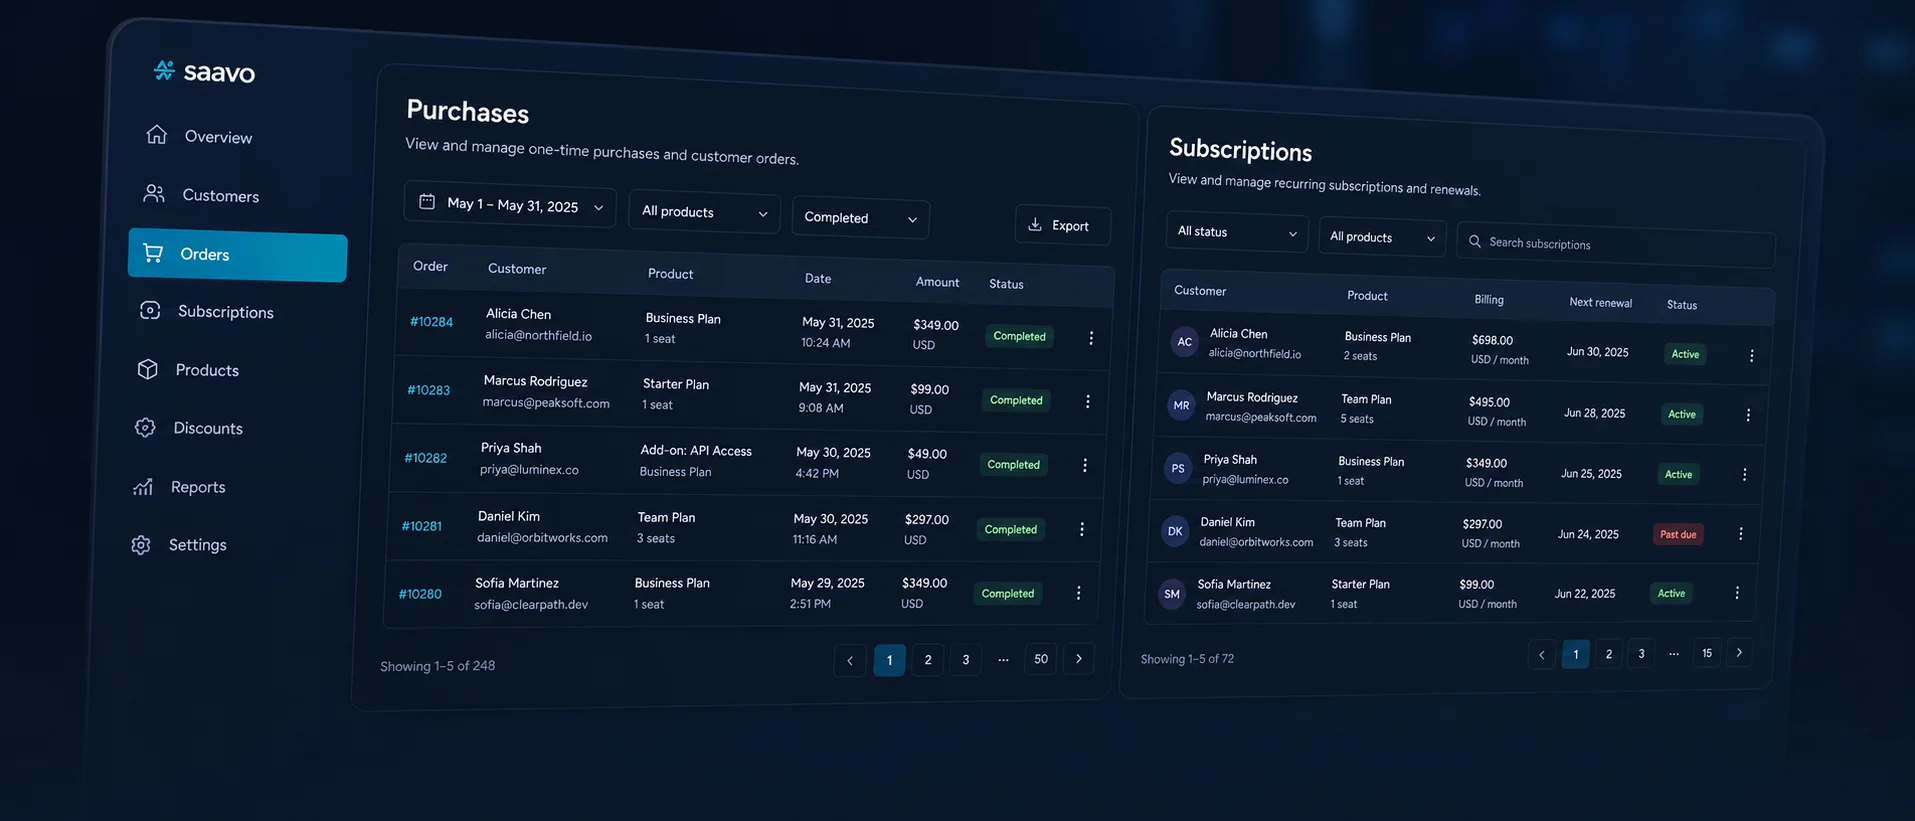Expand the Purchases All products filter
1915x821 pixels.
[x=704, y=212]
